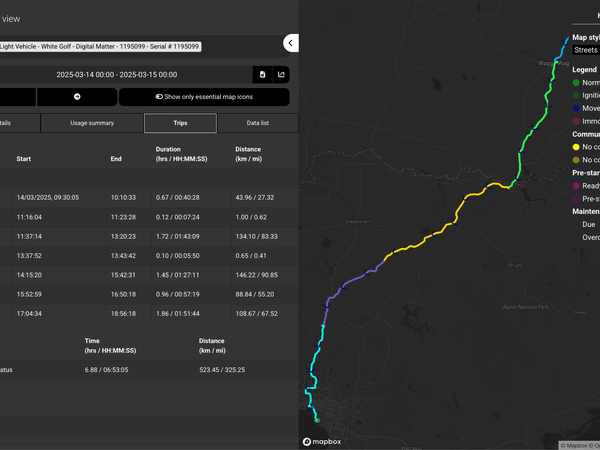
Task: Click the magenta Ready pre-start legend swatch
Action: click(x=576, y=186)
